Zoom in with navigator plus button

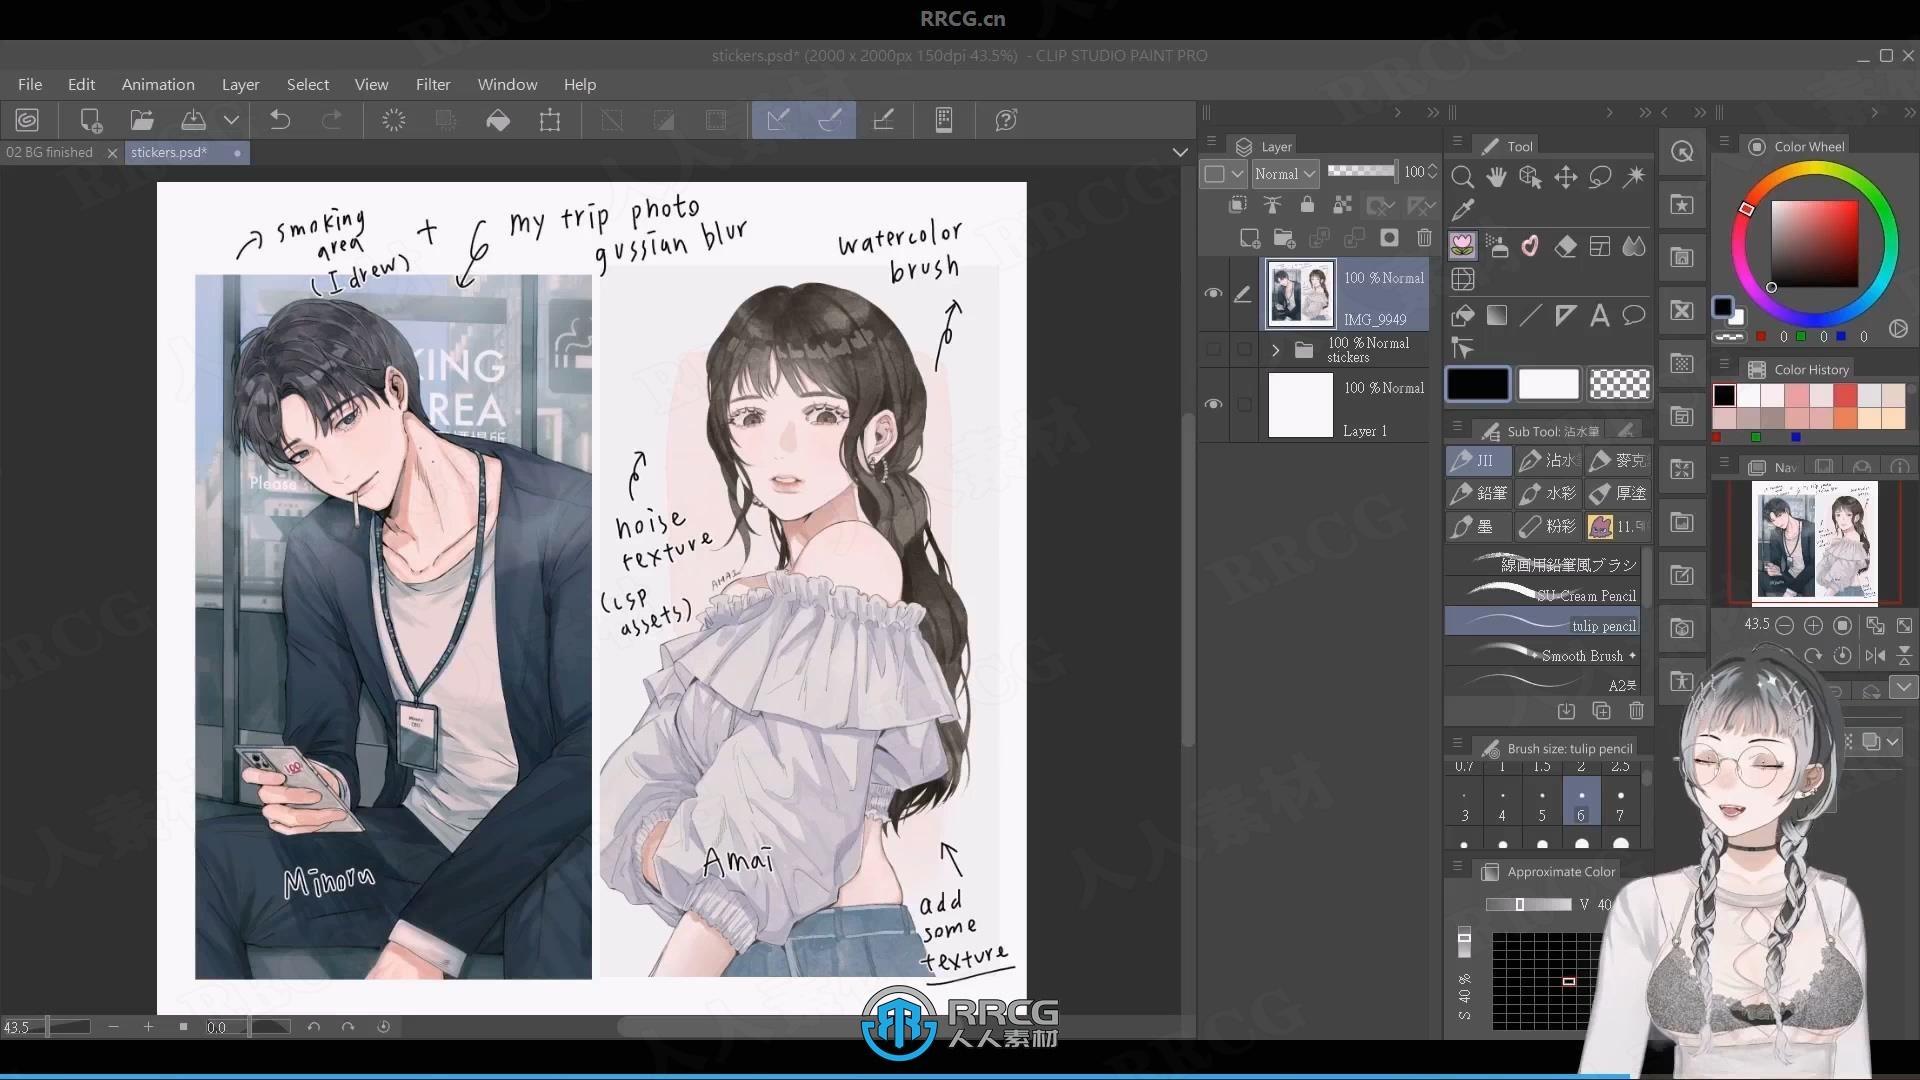pos(1813,625)
